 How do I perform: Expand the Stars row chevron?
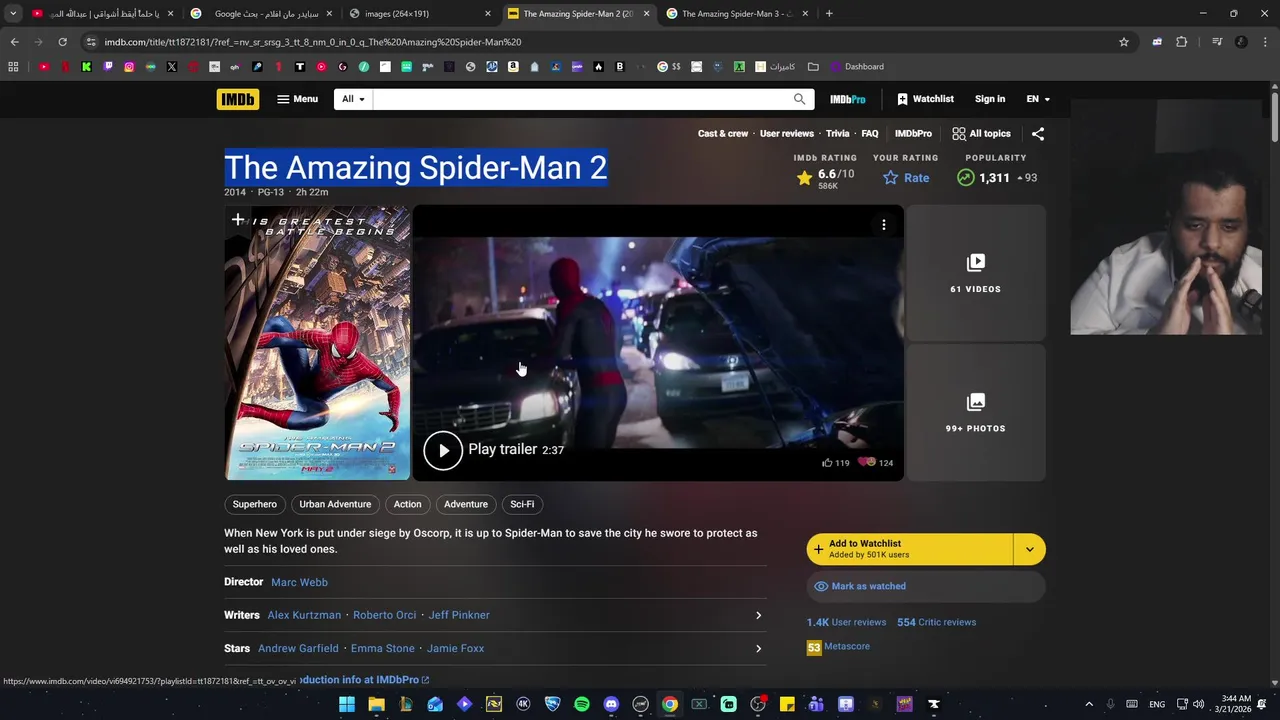pos(758,648)
